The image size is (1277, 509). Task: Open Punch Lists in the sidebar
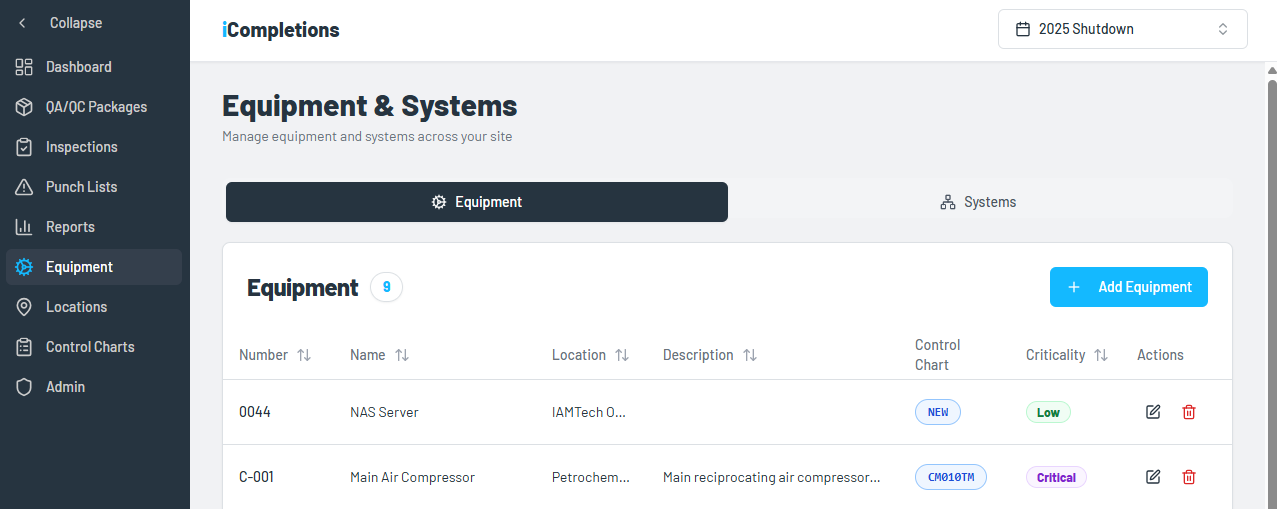coord(81,187)
